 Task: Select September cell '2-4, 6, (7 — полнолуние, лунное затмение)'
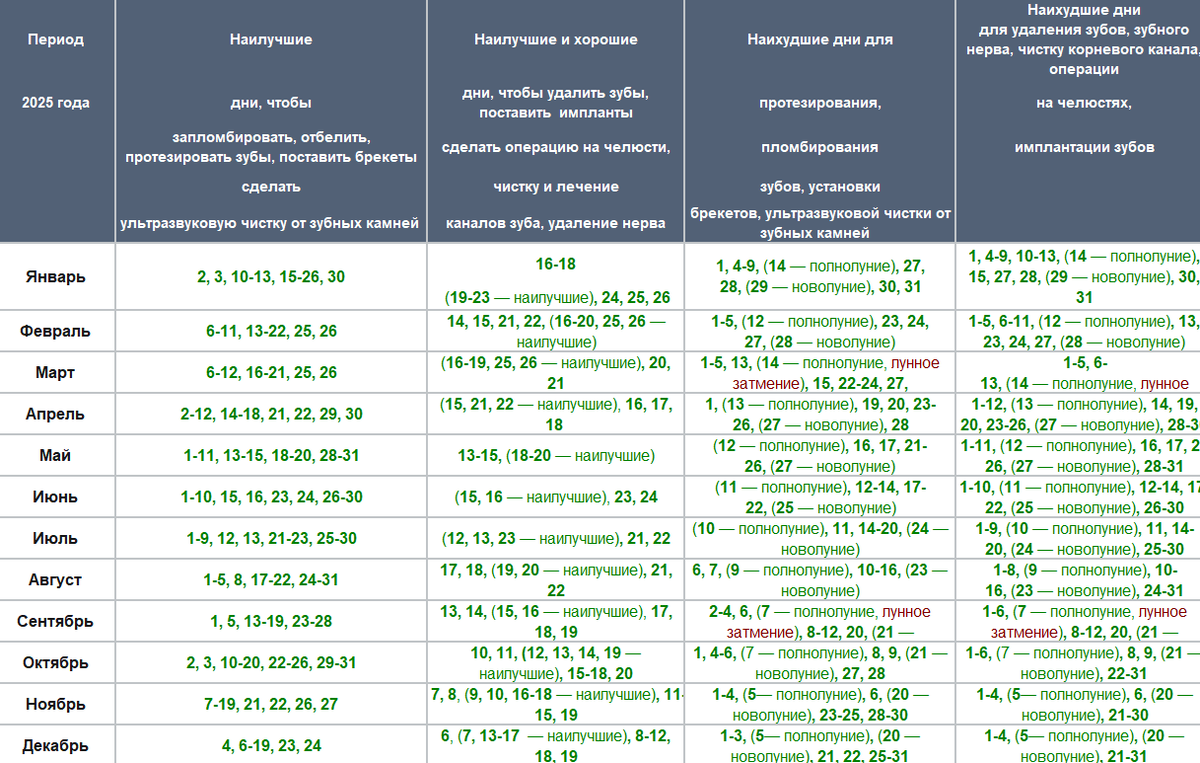(x=819, y=621)
